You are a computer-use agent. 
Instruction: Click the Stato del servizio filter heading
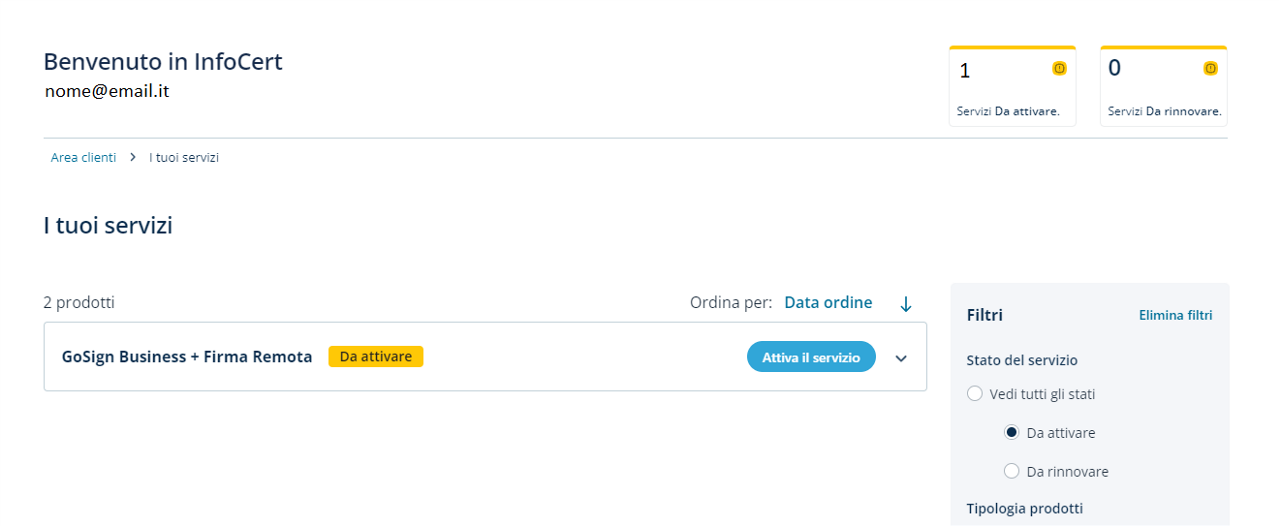1022,360
